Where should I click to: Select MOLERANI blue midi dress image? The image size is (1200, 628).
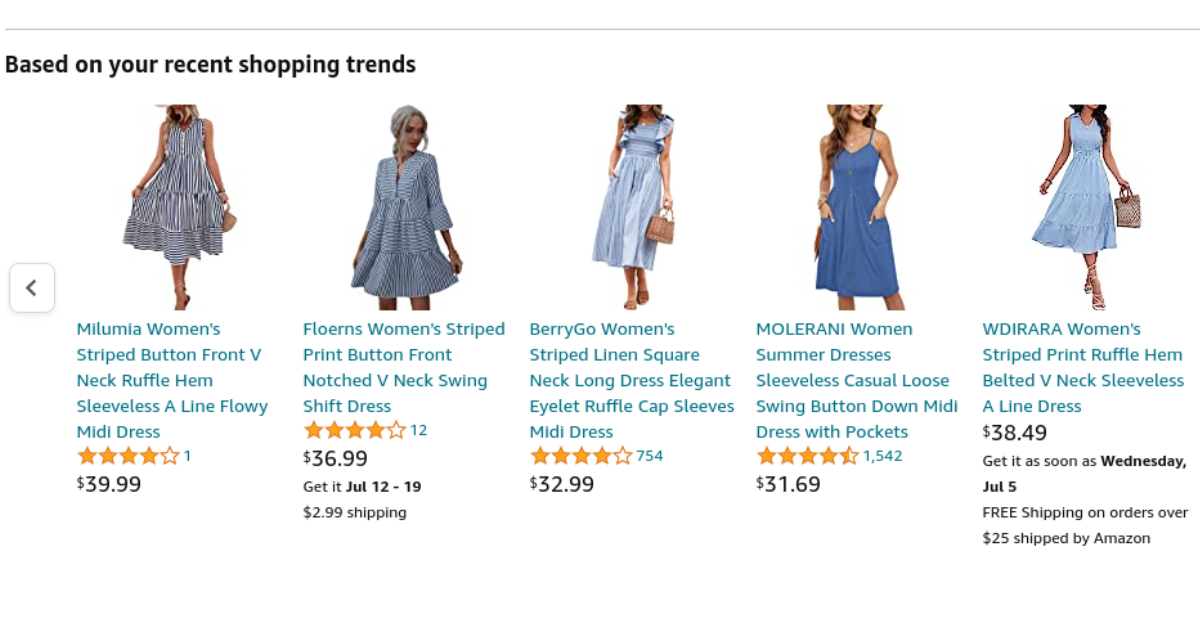(x=857, y=207)
